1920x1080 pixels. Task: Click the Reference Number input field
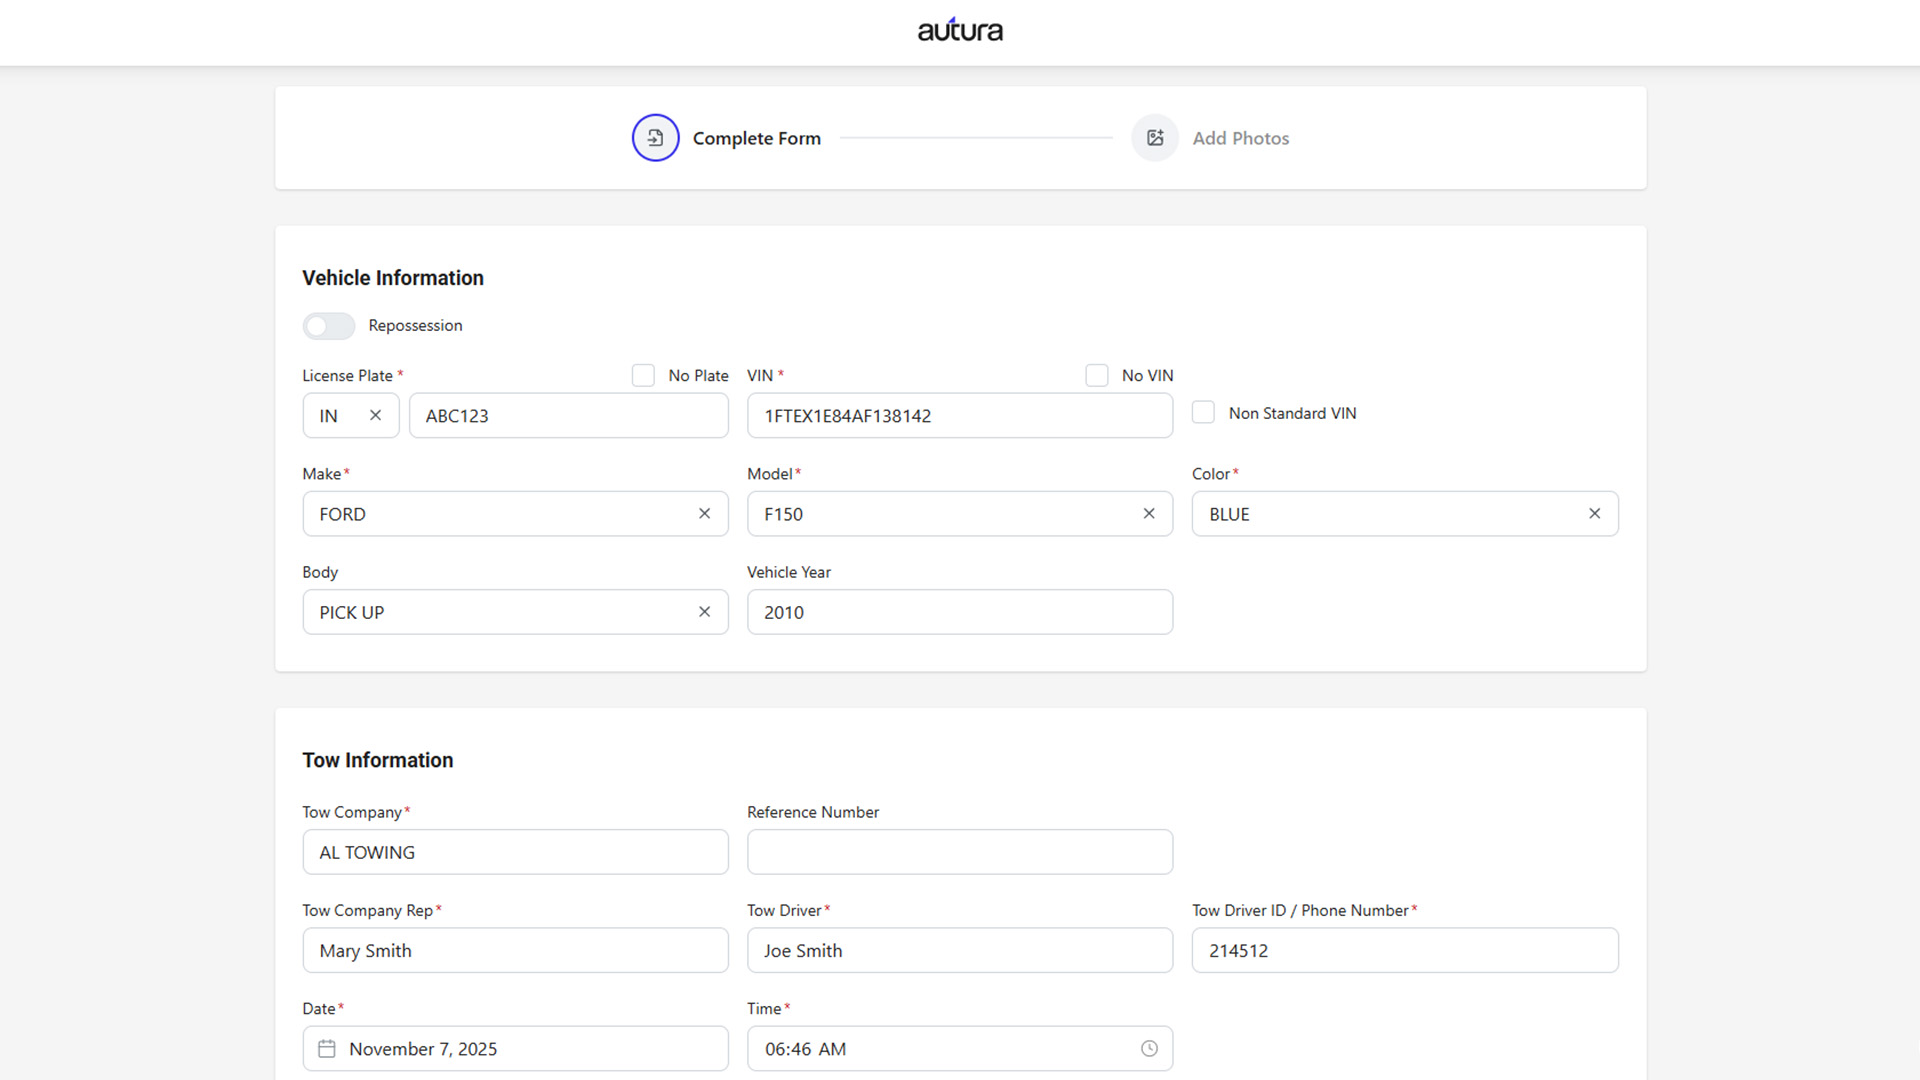(959, 852)
